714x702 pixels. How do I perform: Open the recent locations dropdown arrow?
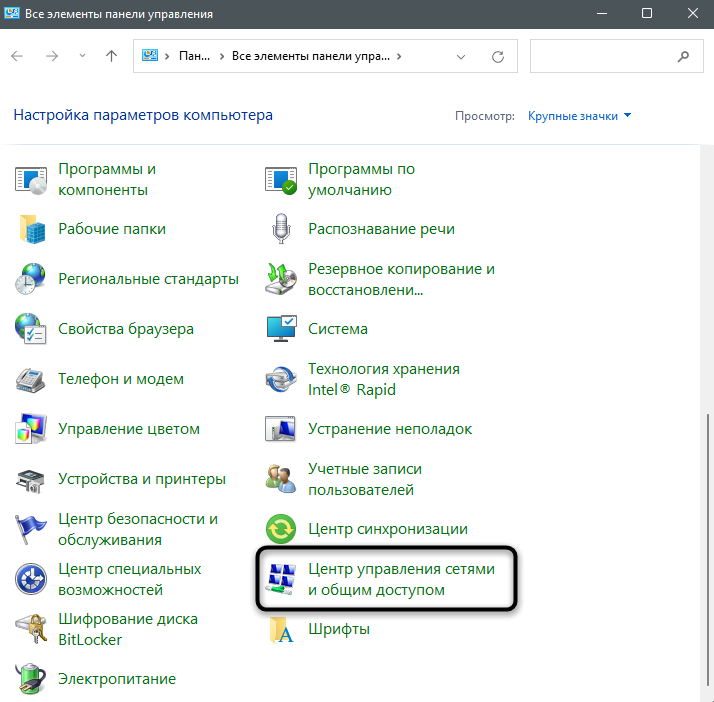pyautogui.click(x=82, y=56)
